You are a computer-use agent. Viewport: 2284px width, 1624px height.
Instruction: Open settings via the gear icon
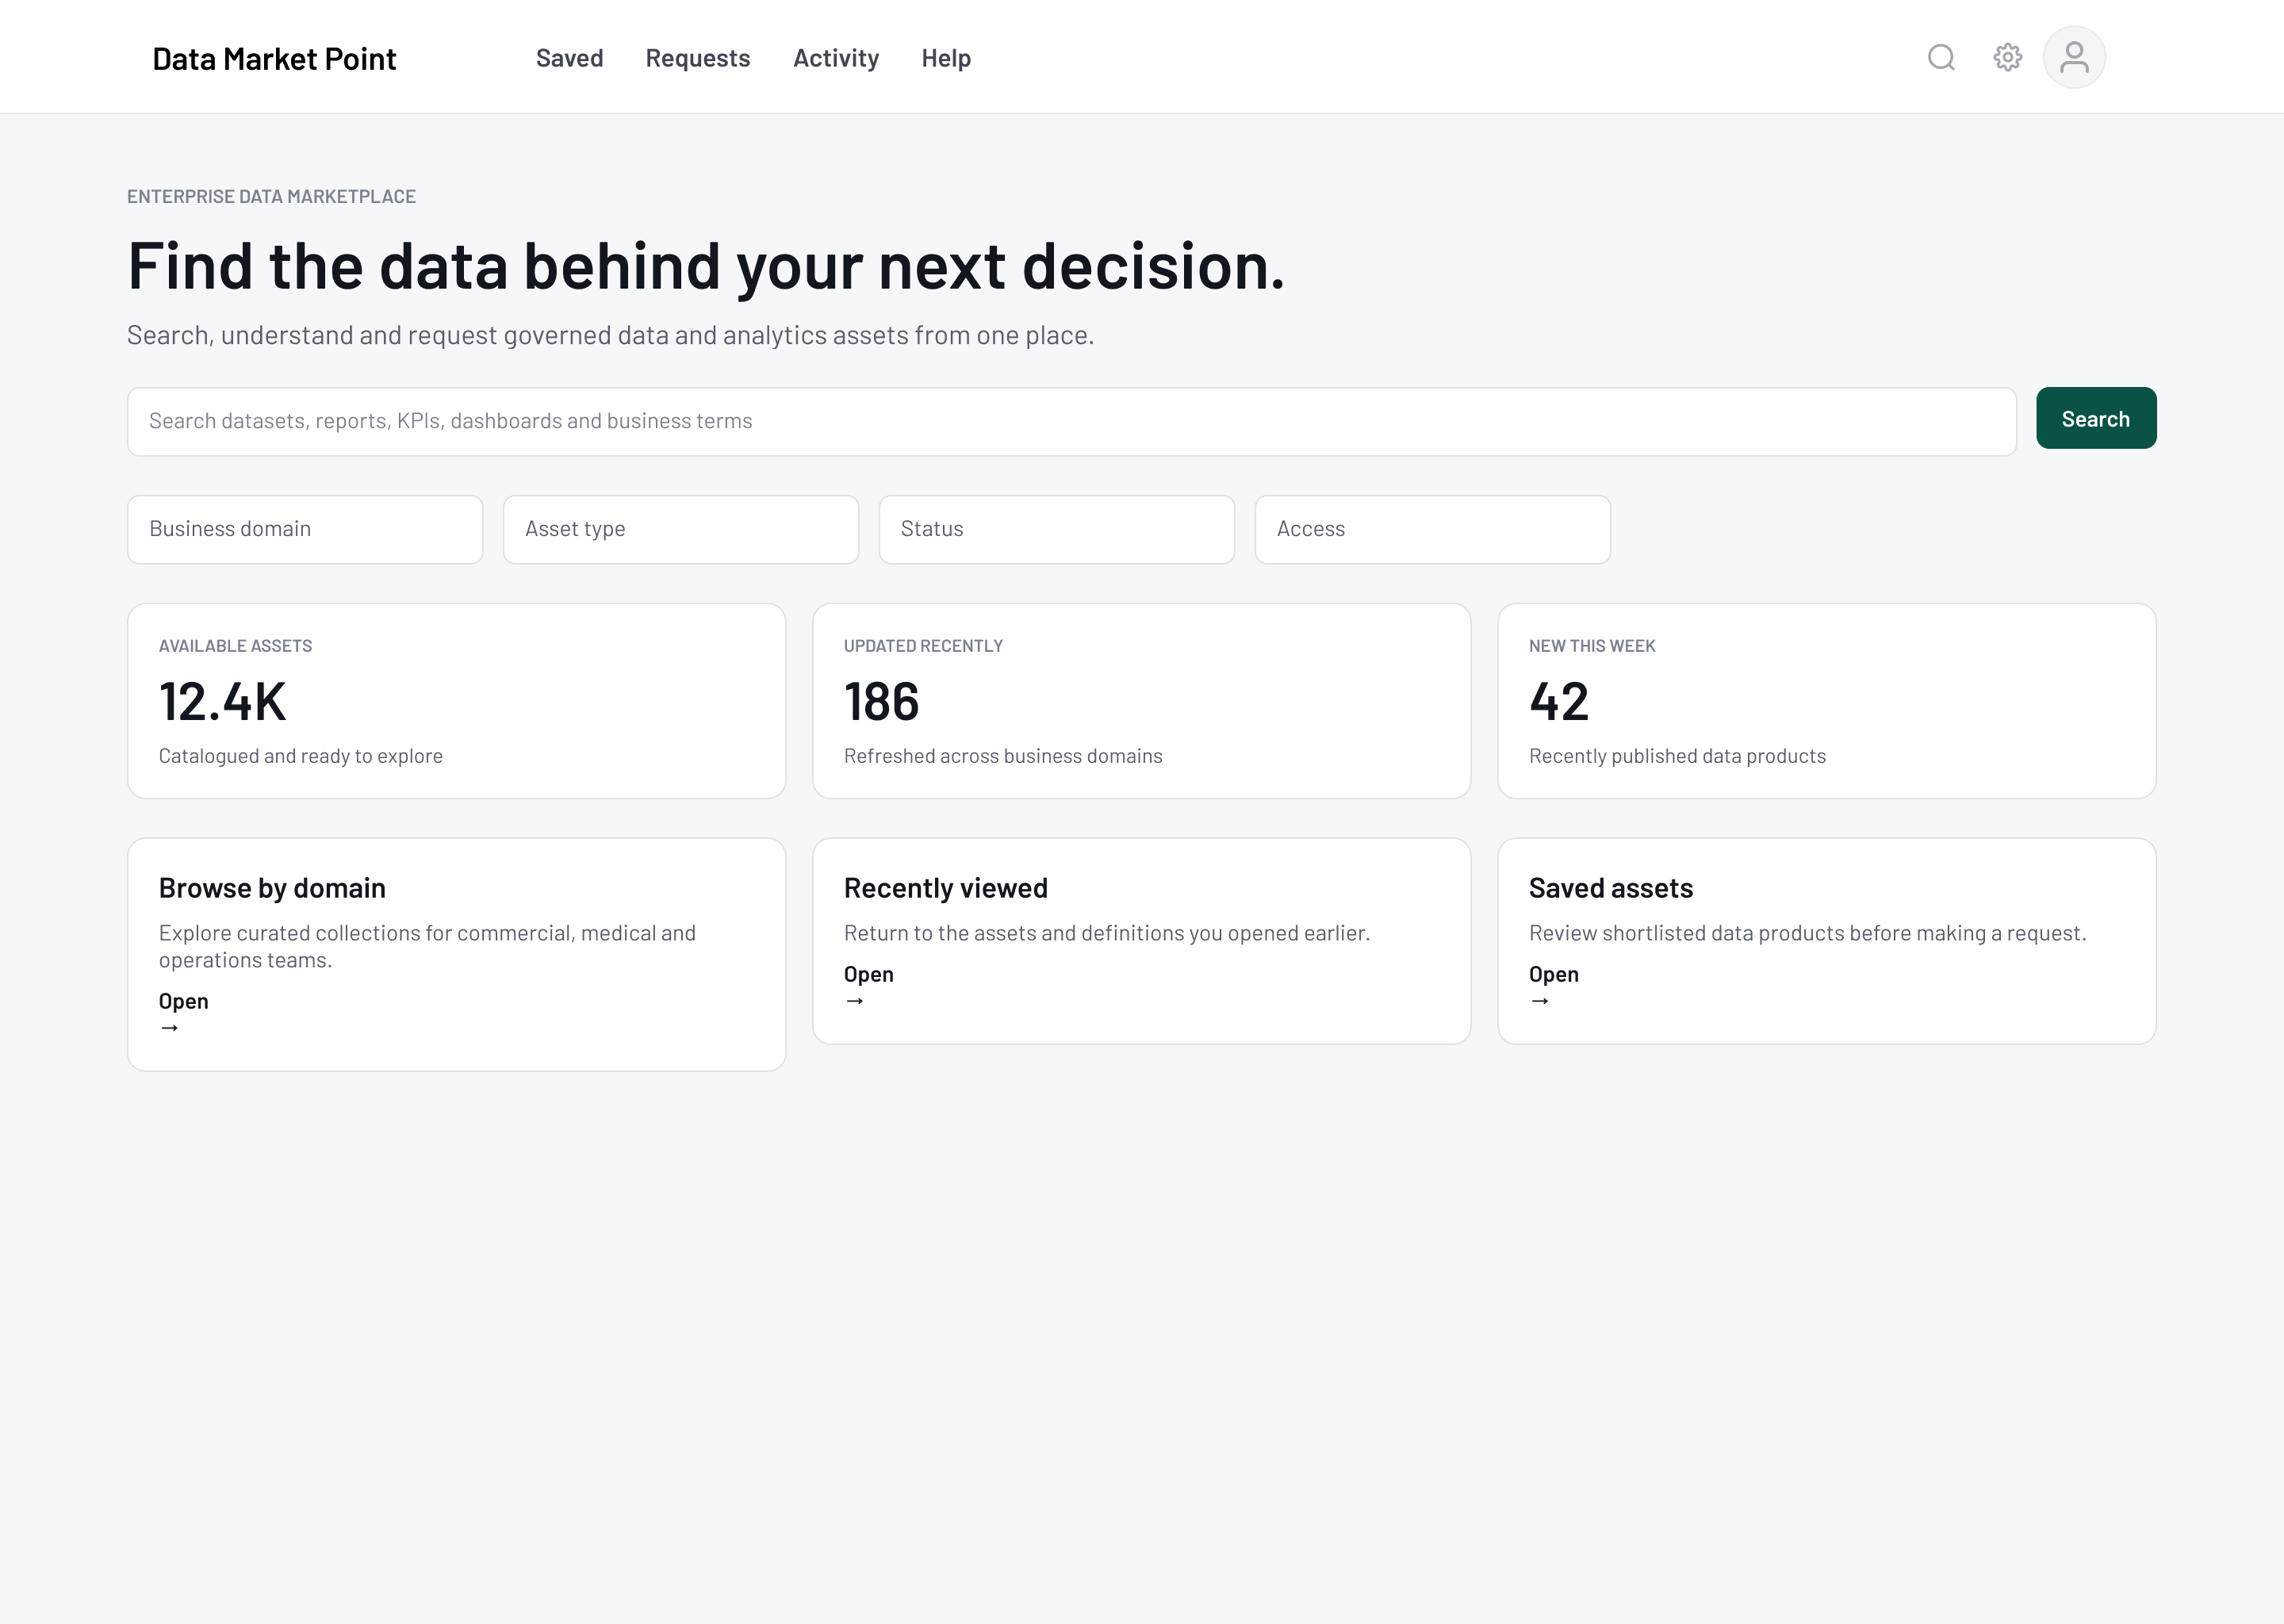pos(2007,58)
